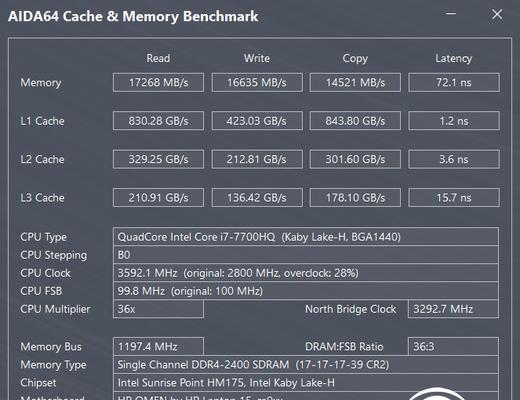Screen dimensions: 520x400
Task: Select the L3 Cache Latency 15.7 ns field
Action: click(454, 198)
